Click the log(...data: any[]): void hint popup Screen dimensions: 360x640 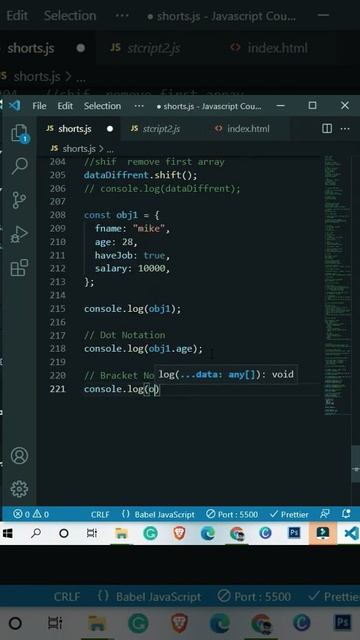click(226, 374)
